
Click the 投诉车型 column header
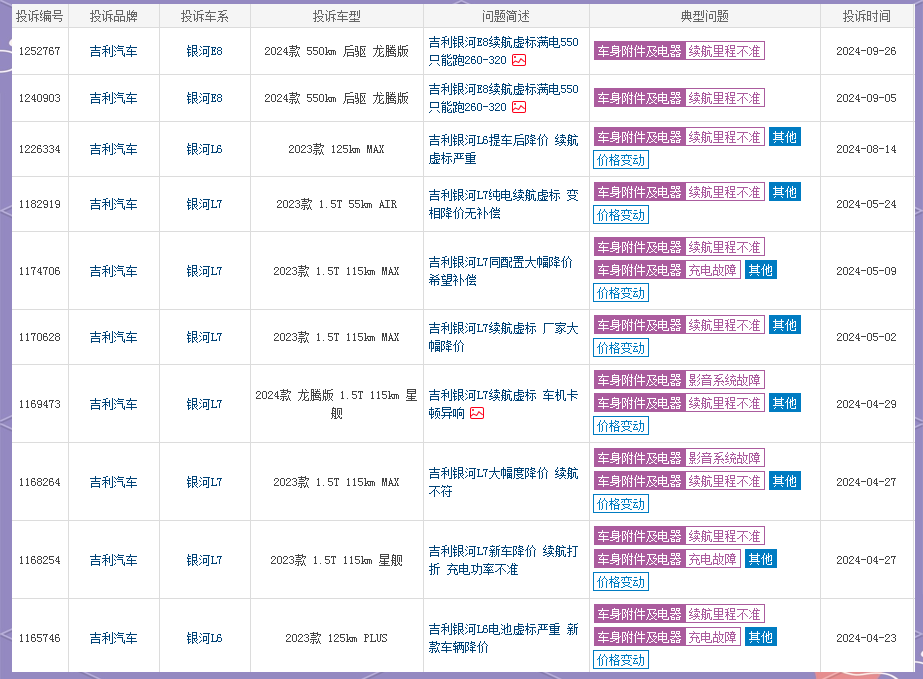pyautogui.click(x=337, y=16)
